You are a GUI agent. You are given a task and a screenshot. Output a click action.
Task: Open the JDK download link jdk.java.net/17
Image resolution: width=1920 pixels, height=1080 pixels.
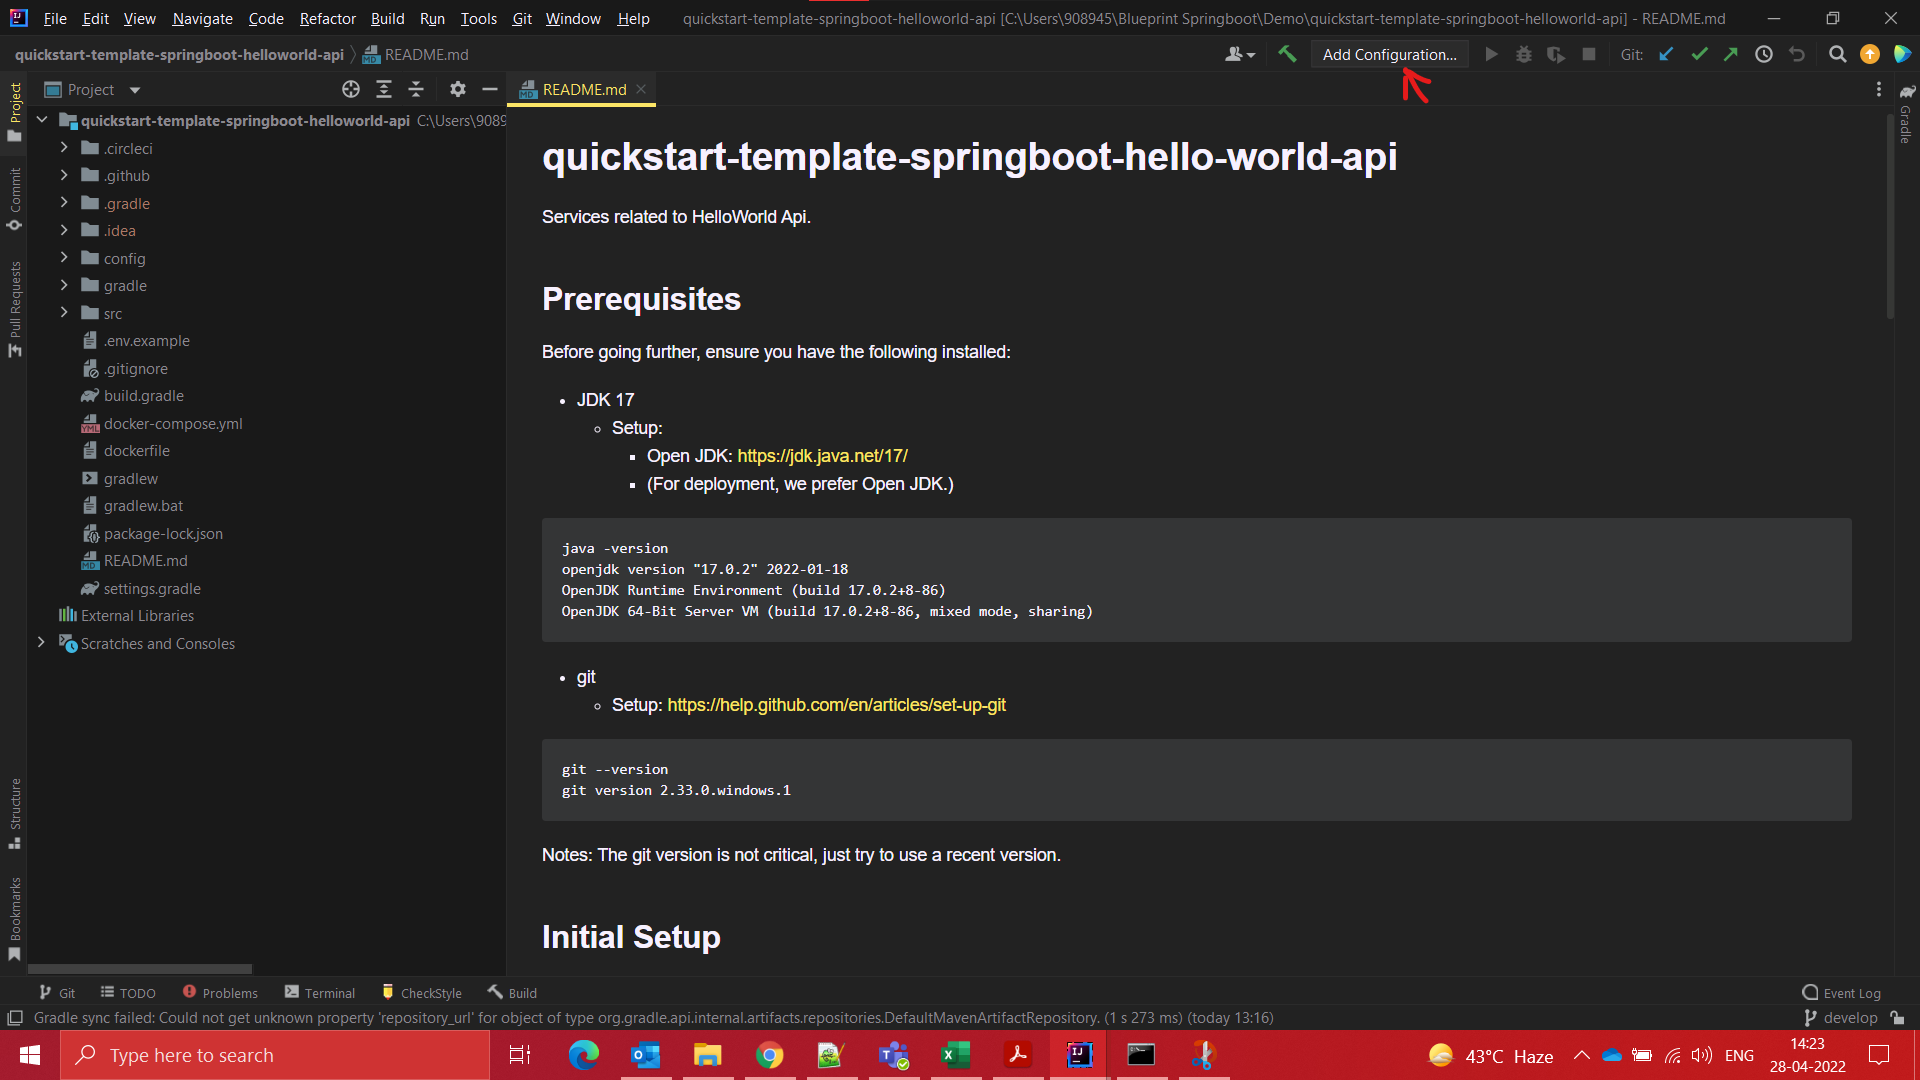pyautogui.click(x=822, y=455)
